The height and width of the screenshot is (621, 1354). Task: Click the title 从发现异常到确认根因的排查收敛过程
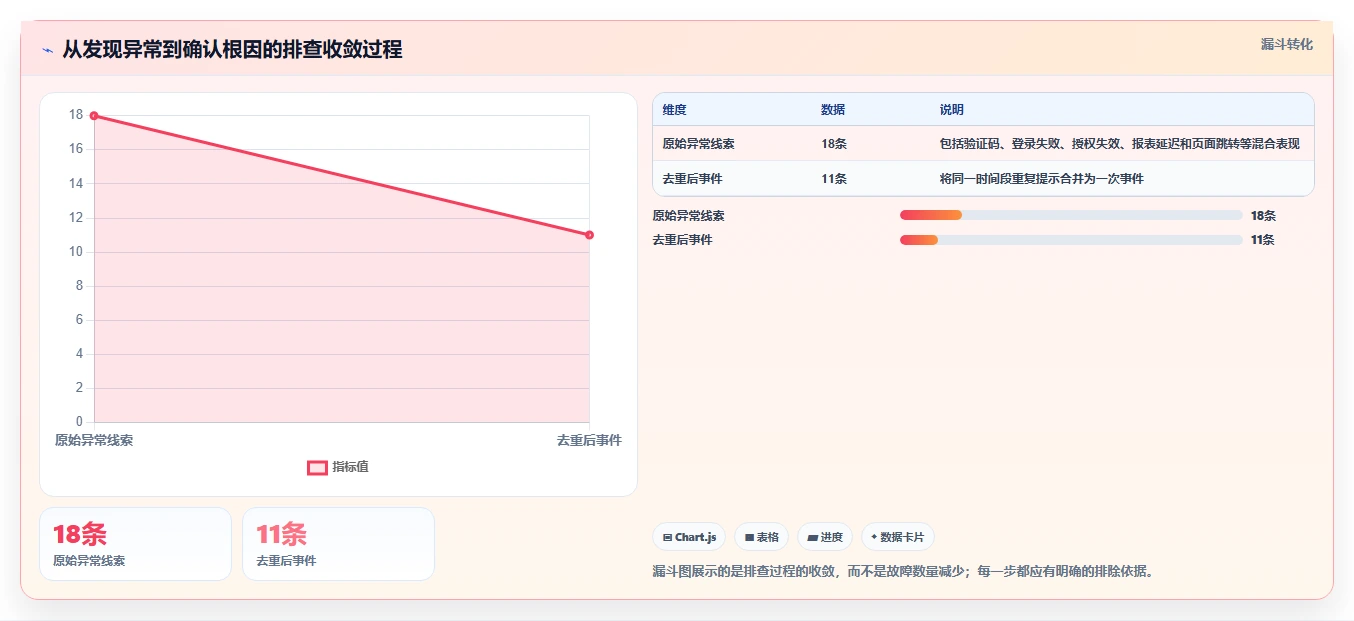232,49
